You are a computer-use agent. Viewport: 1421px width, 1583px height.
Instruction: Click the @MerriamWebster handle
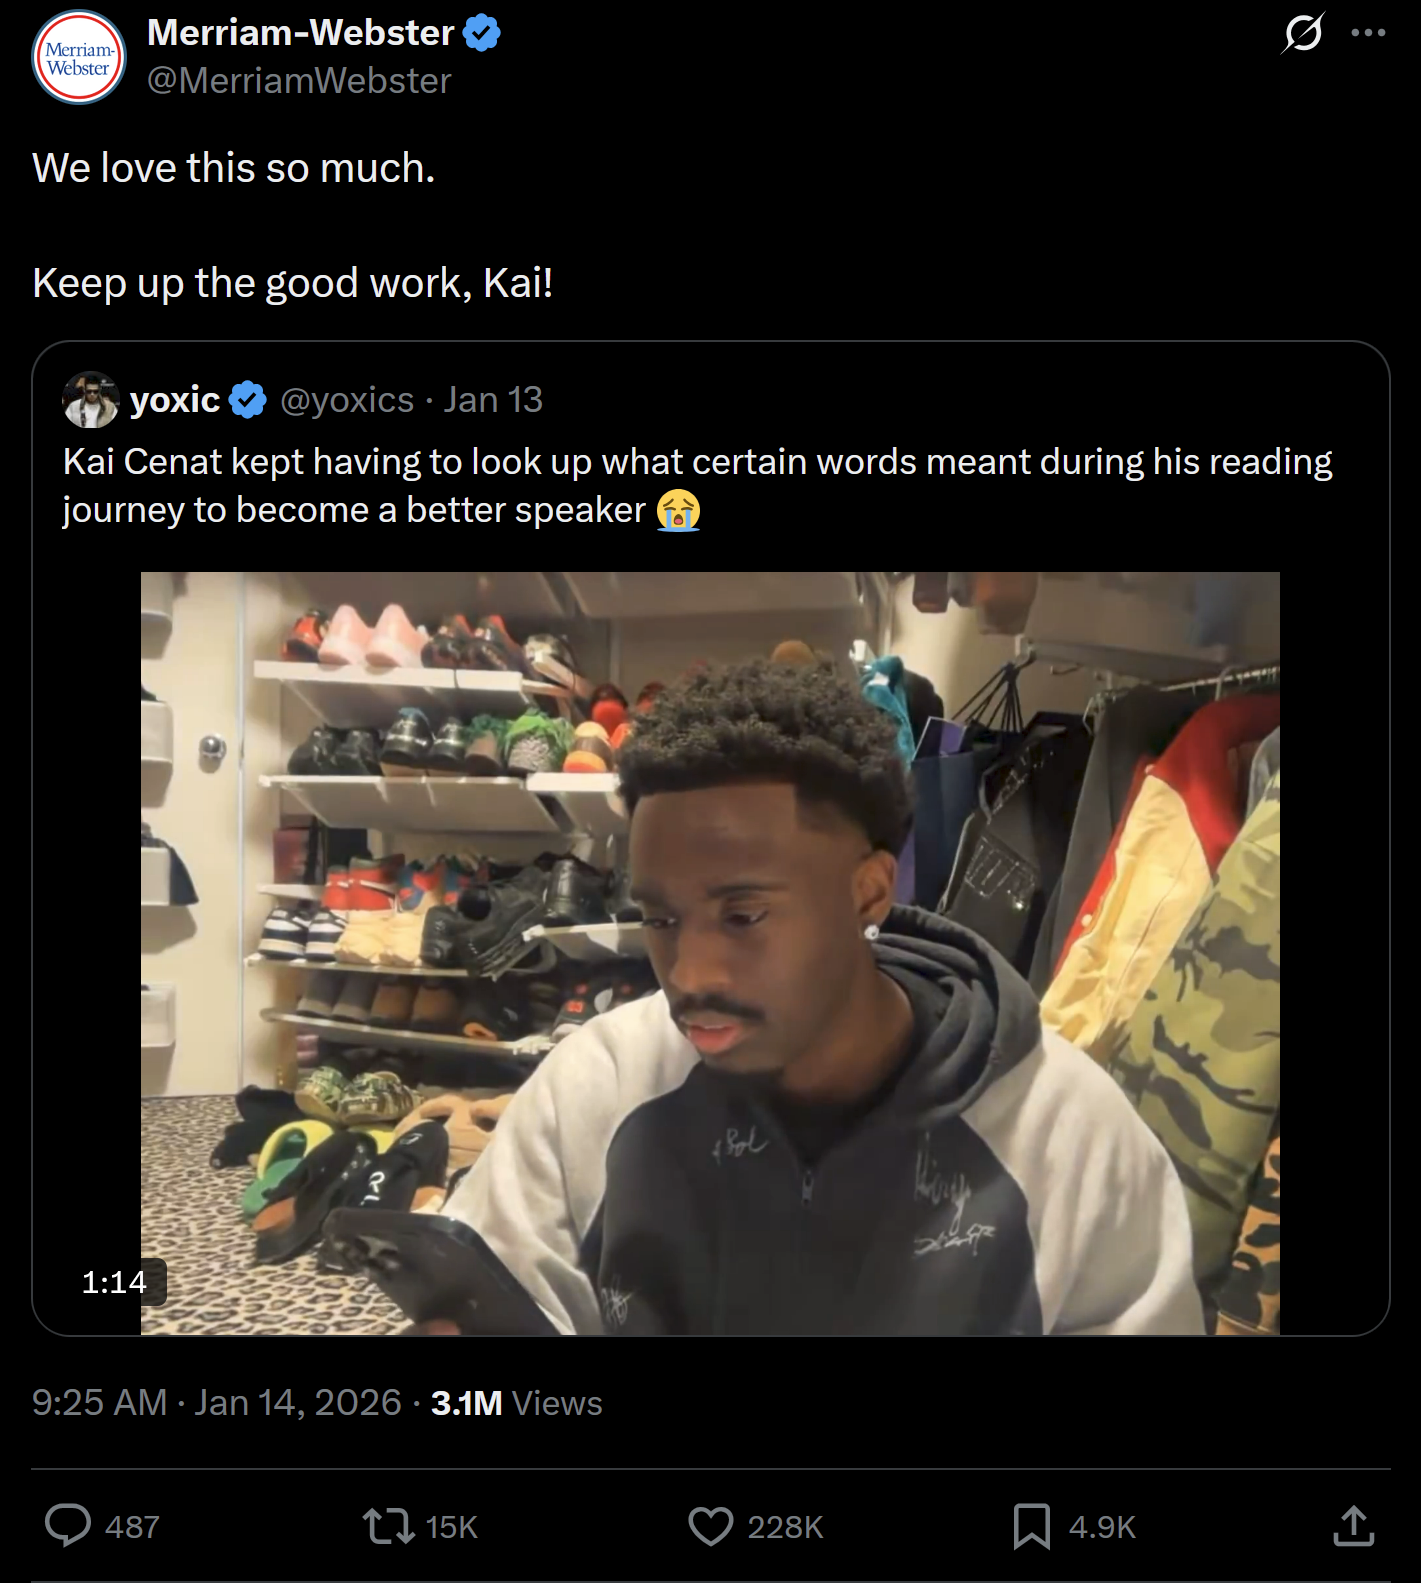299,81
